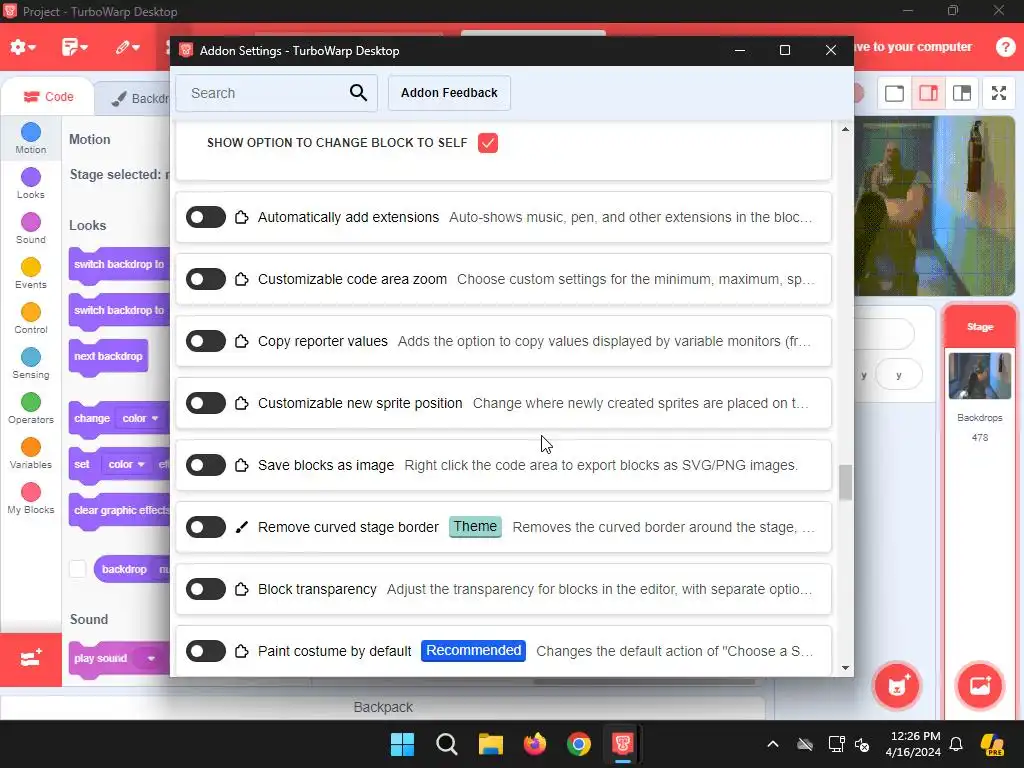Screen dimensions: 1024x768
Task: Switch to the Code tab
Action: pyautogui.click(x=48, y=97)
